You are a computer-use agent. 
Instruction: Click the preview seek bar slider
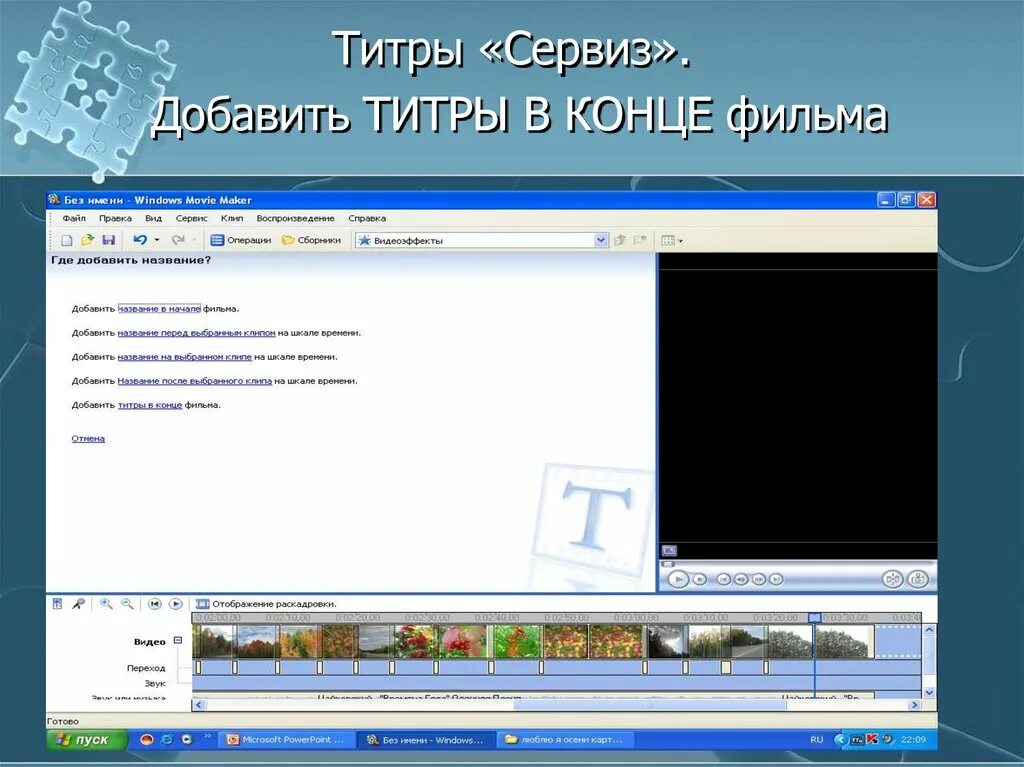point(668,564)
